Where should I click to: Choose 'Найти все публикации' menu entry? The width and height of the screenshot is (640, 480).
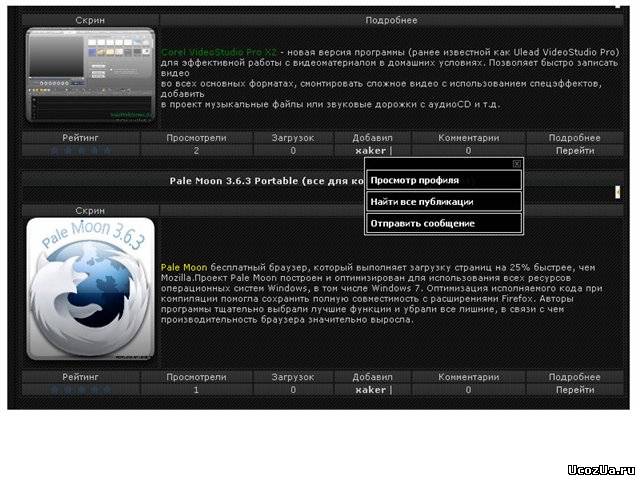[x=443, y=202]
